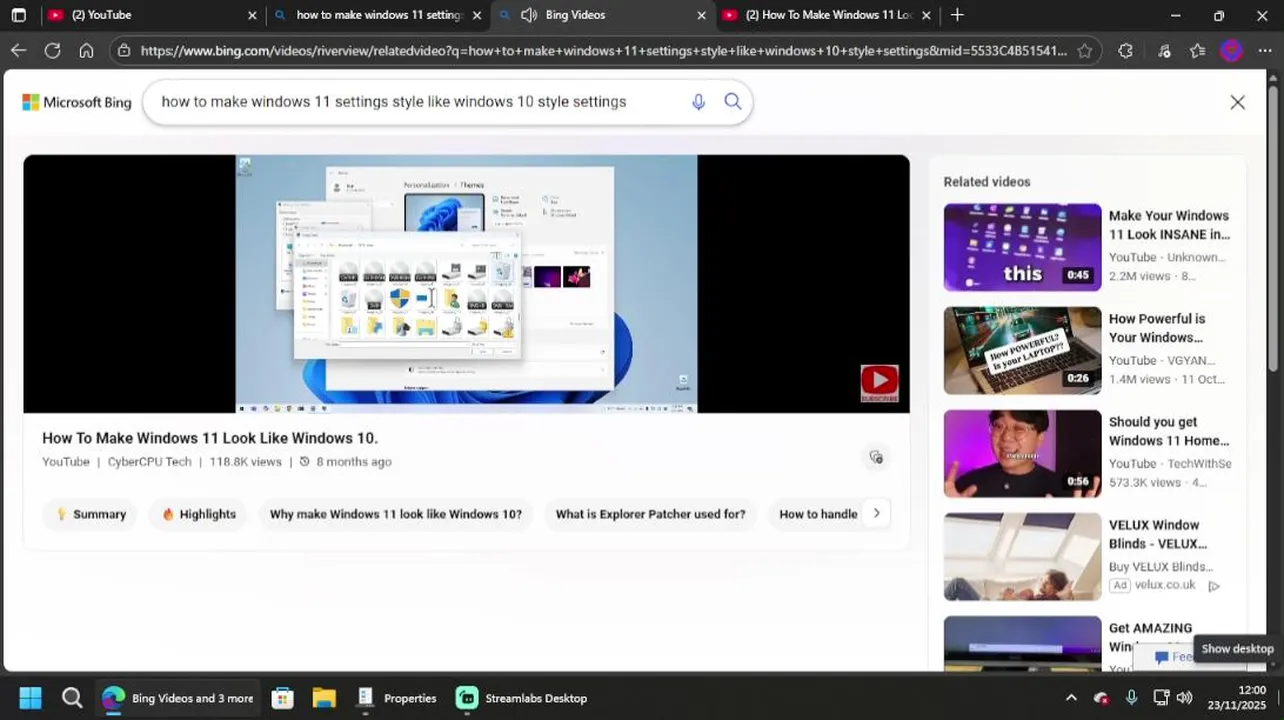
Task: Switch to 'how to make windows 11 setting' tab
Action: (375, 15)
